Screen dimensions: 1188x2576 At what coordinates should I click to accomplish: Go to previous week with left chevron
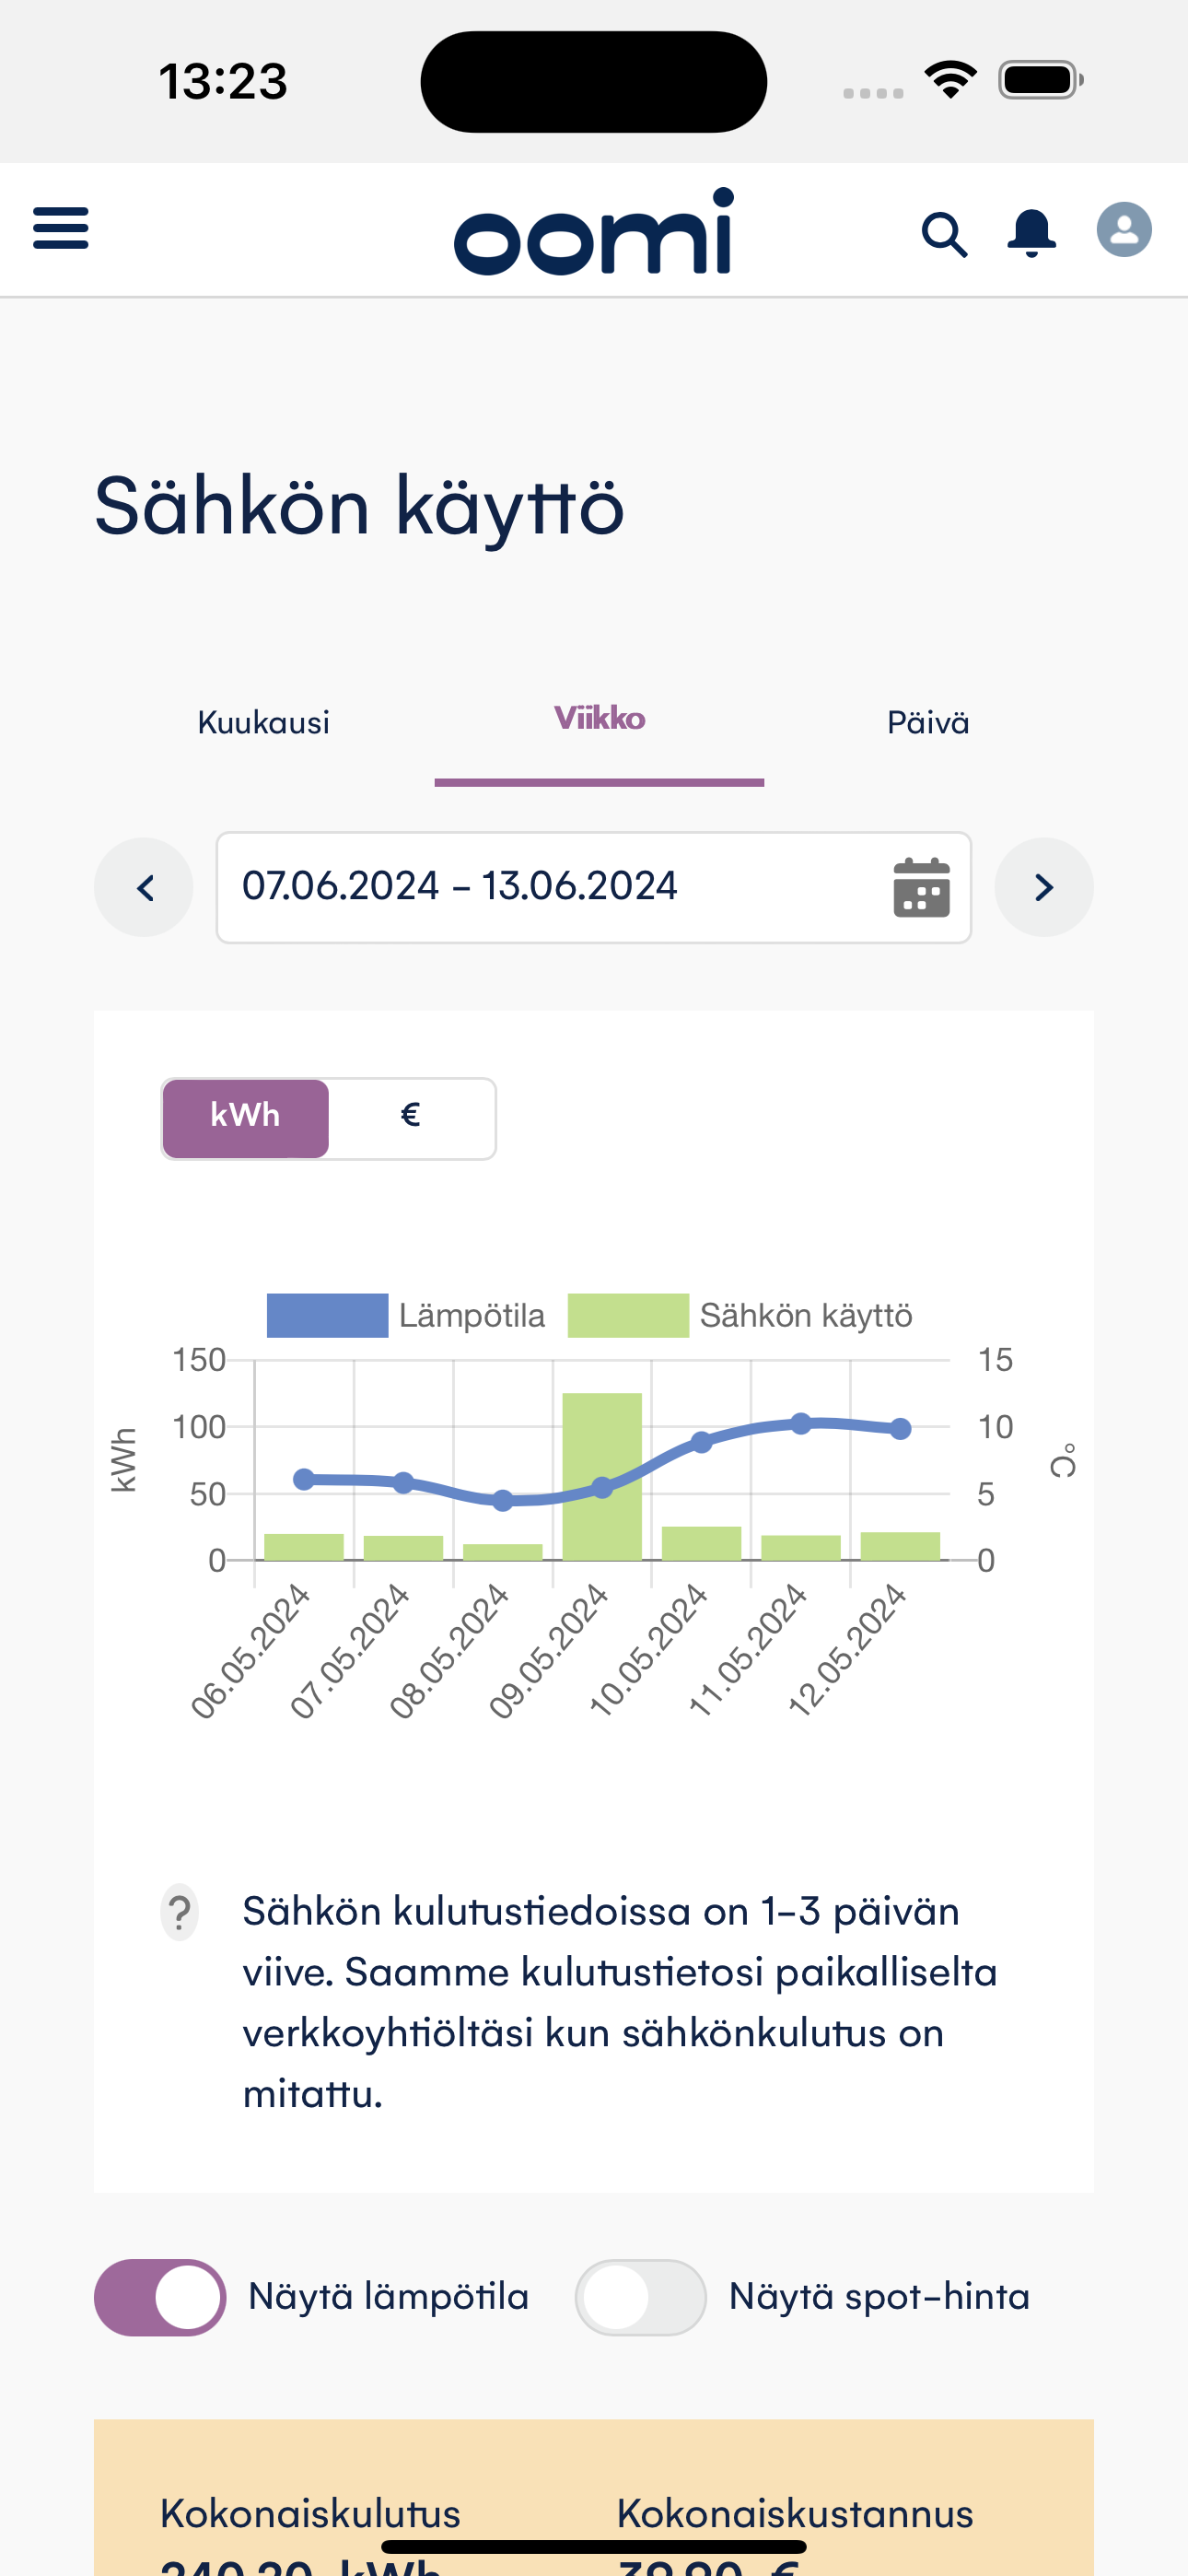coord(144,887)
